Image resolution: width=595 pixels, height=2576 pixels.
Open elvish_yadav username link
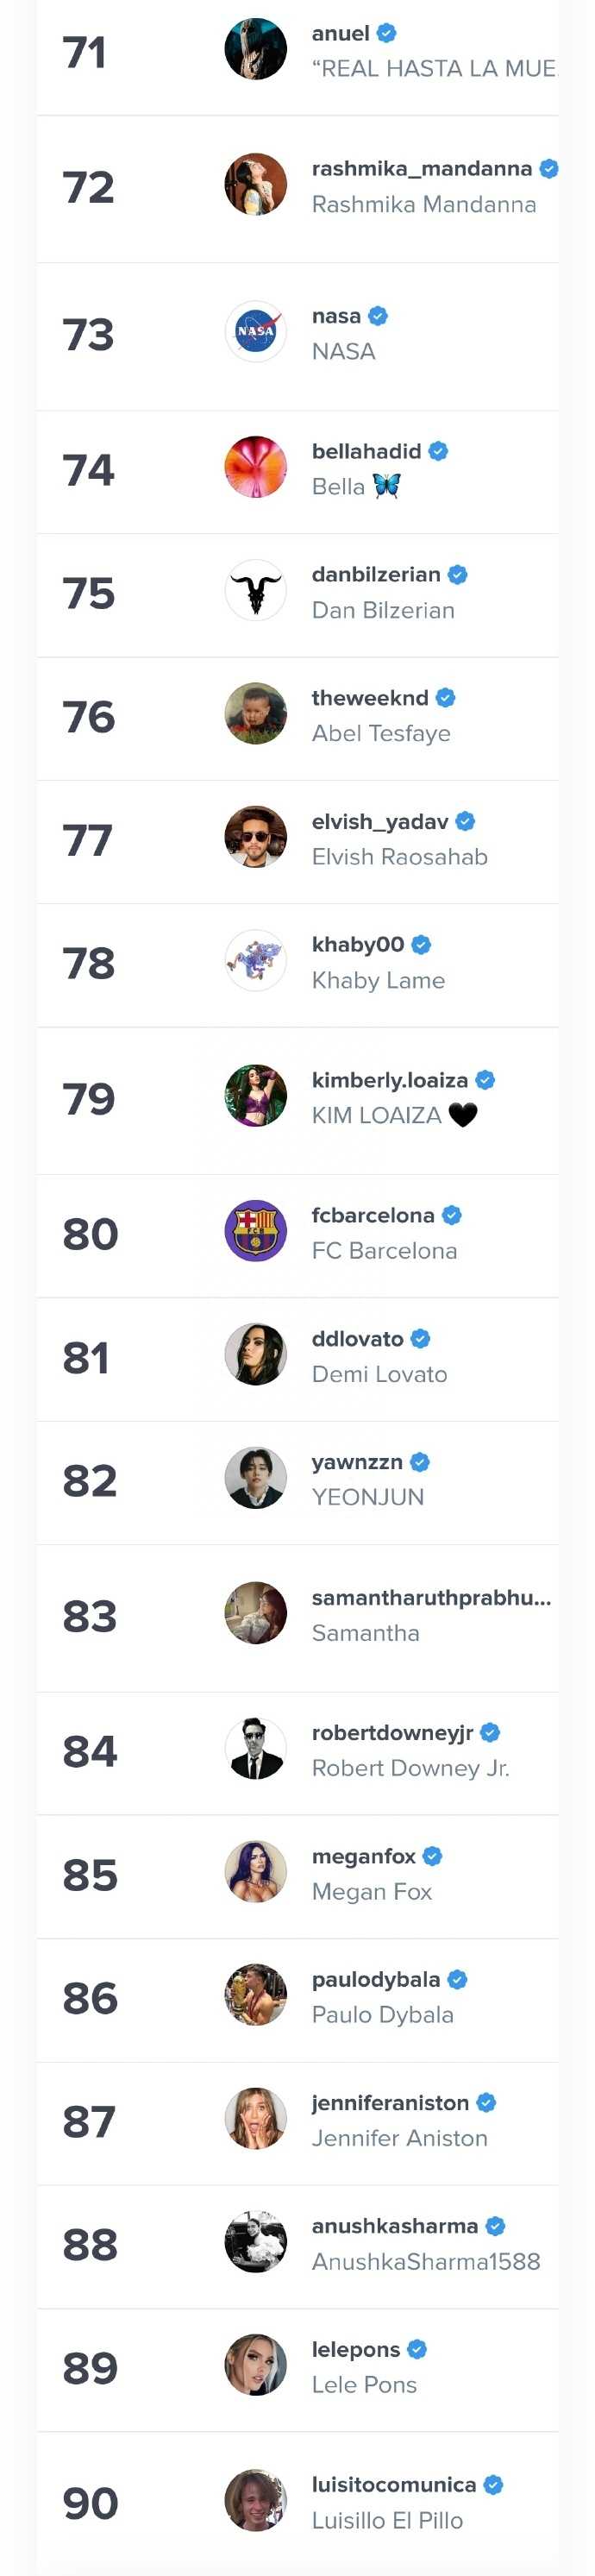point(379,822)
